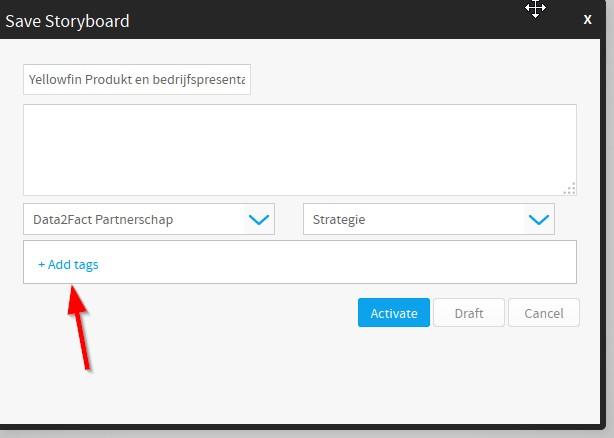Click the Yellowfin Produkt title input field
Image resolution: width=614 pixels, height=438 pixels.
pyautogui.click(x=137, y=79)
